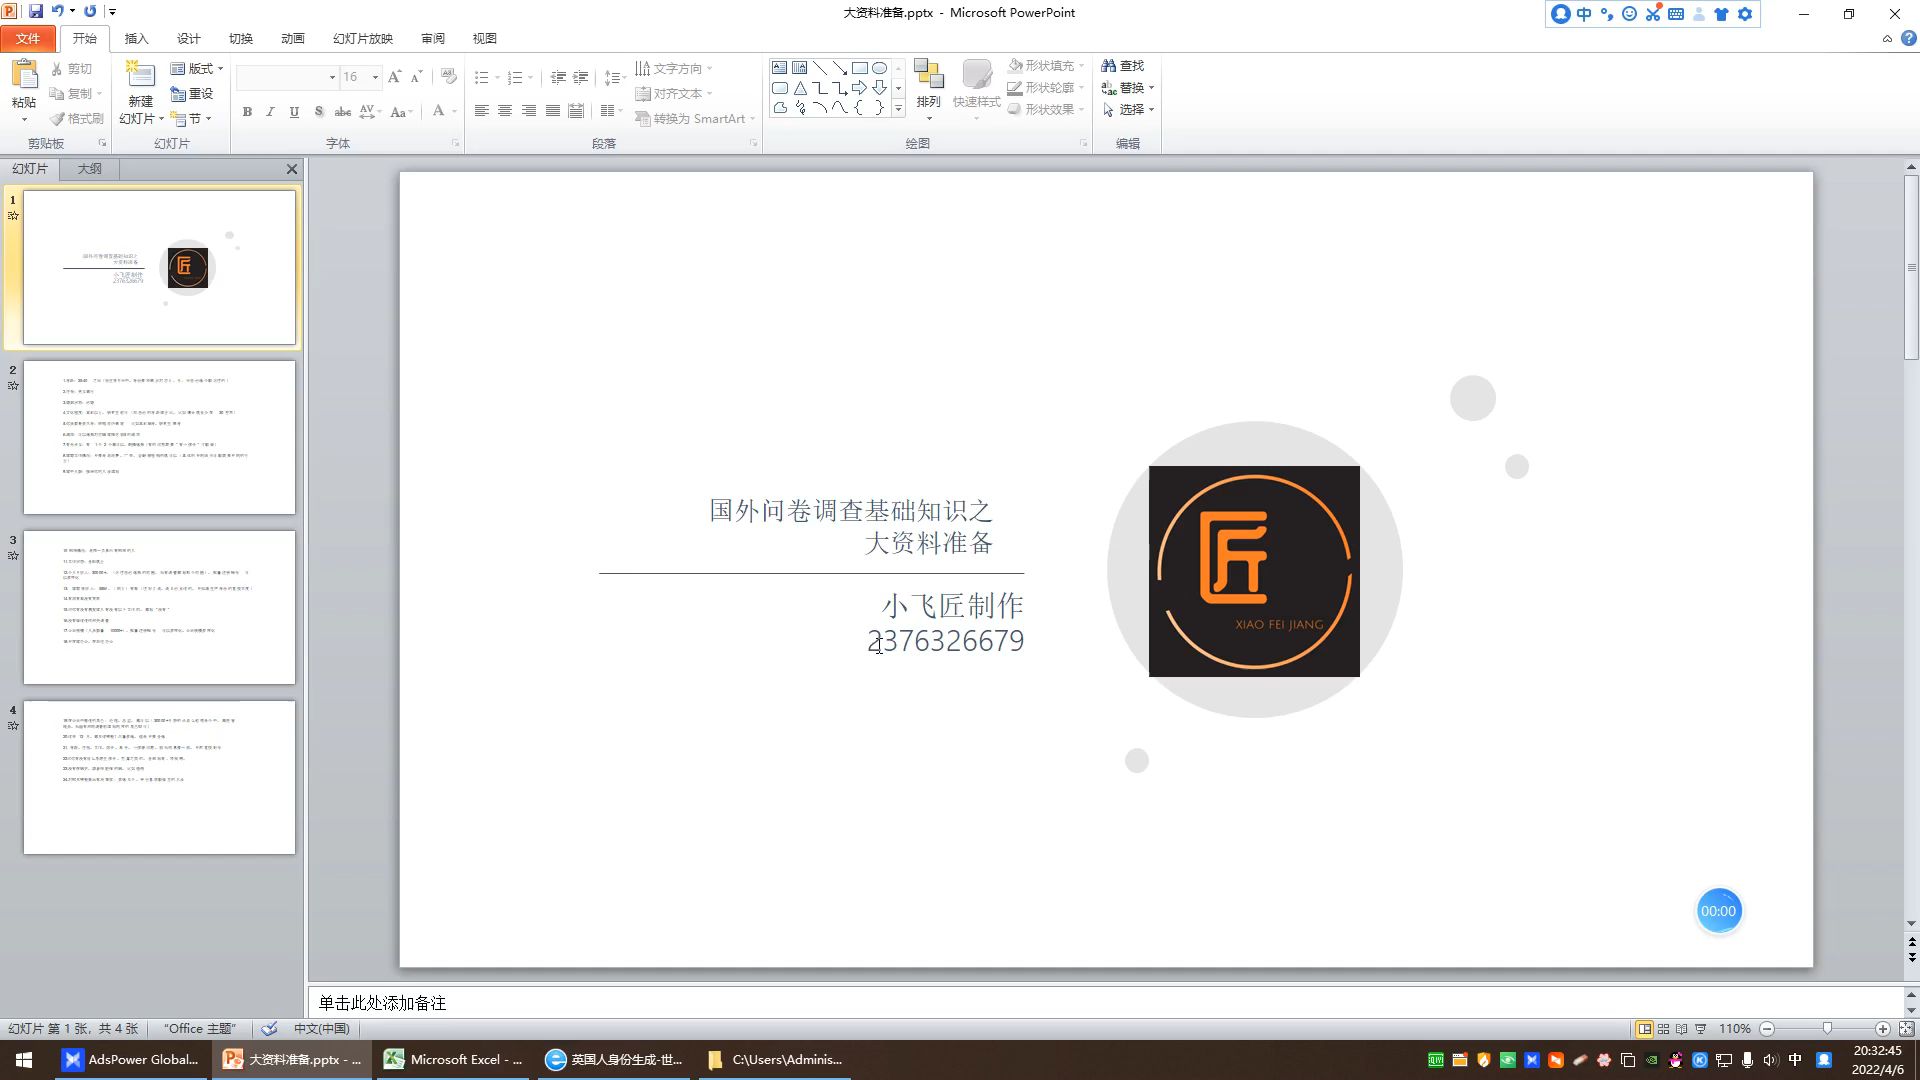The width and height of the screenshot is (1920, 1080).
Task: Open the Layout (版式) dropdown
Action: [x=197, y=69]
